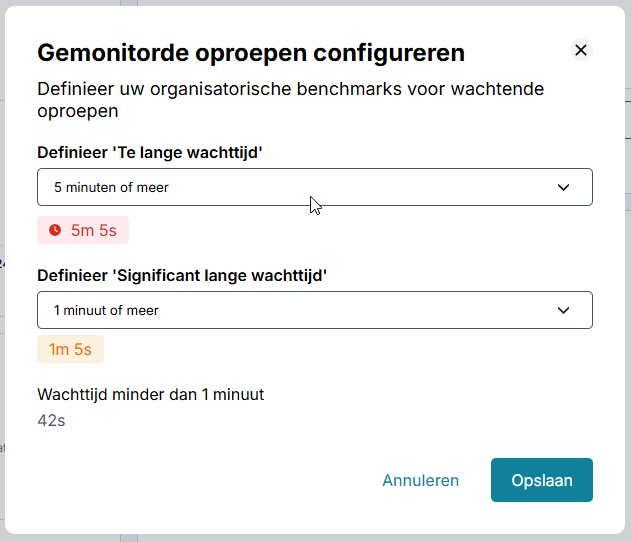Close the dialog with the X icon
Viewport: 631px width, 542px height.
(581, 50)
